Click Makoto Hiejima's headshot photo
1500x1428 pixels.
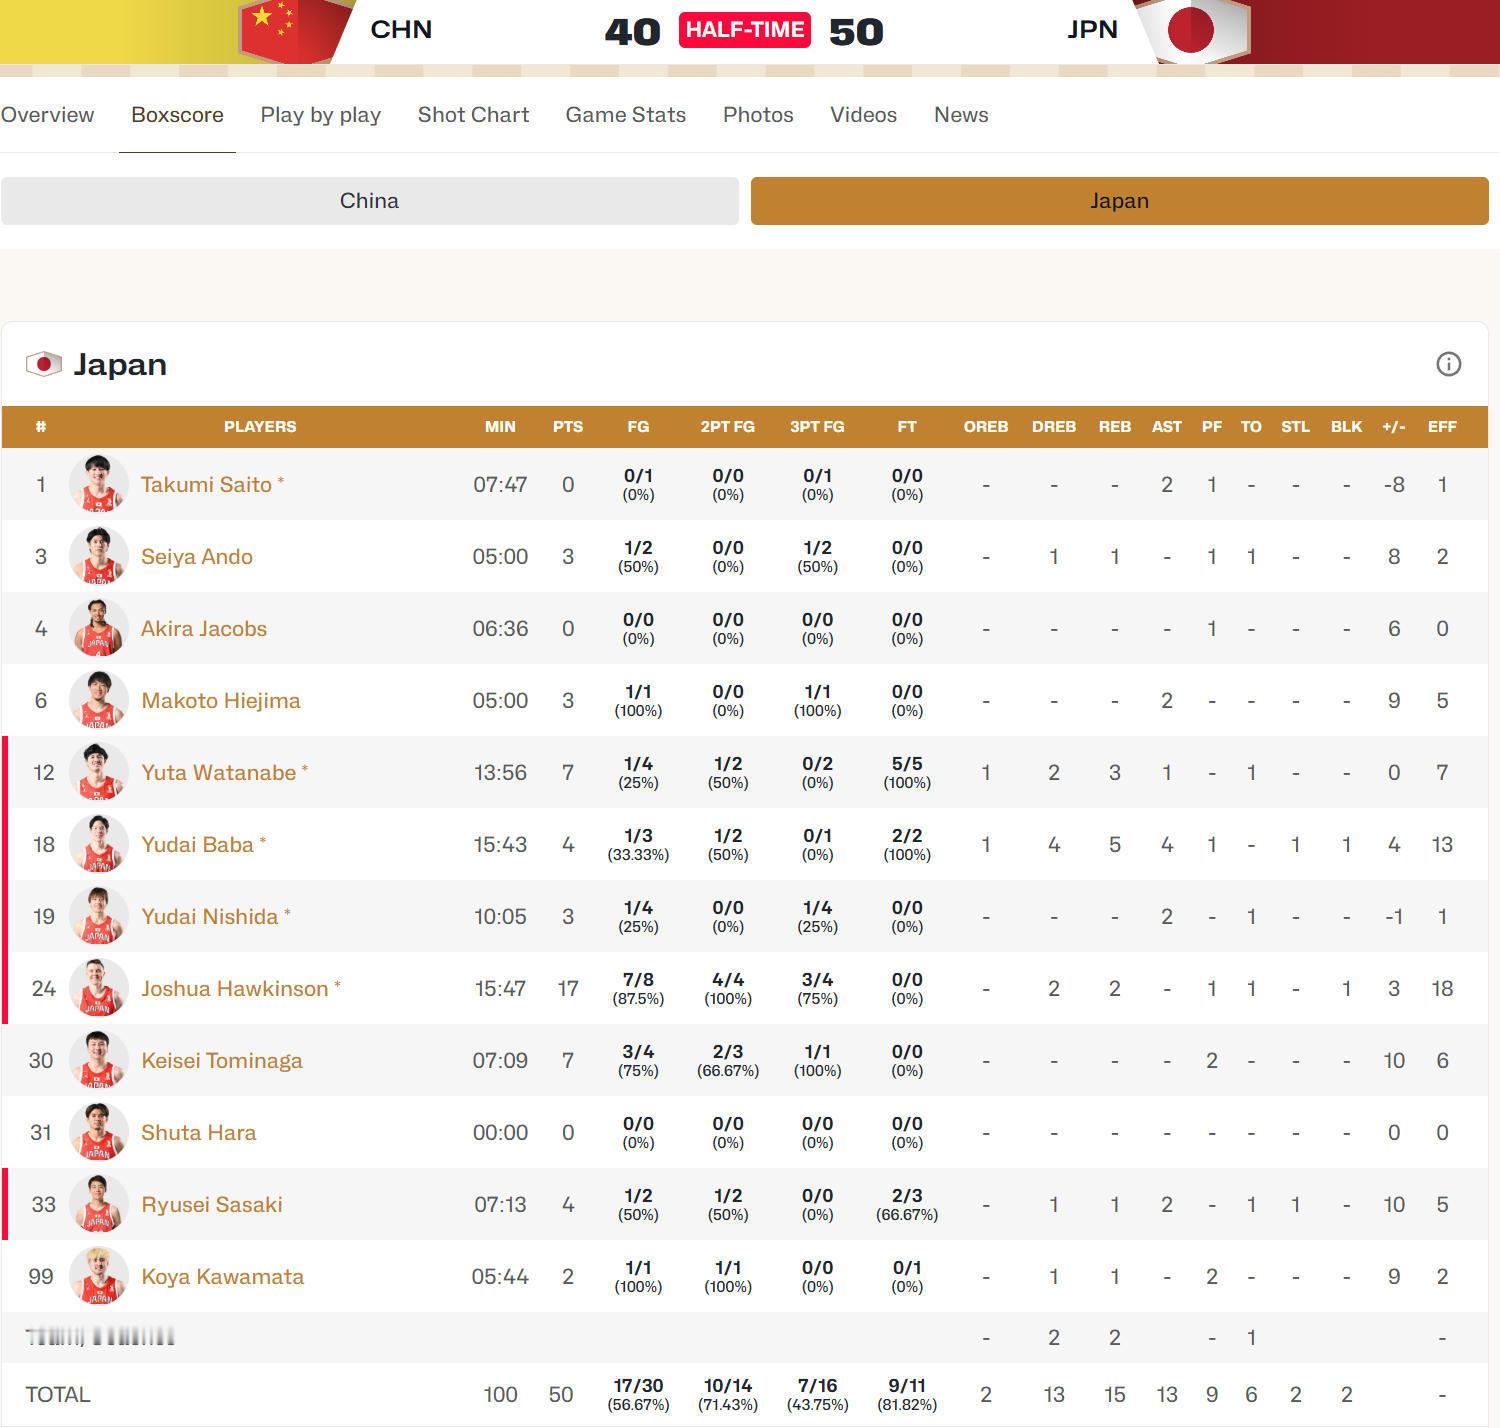point(98,701)
